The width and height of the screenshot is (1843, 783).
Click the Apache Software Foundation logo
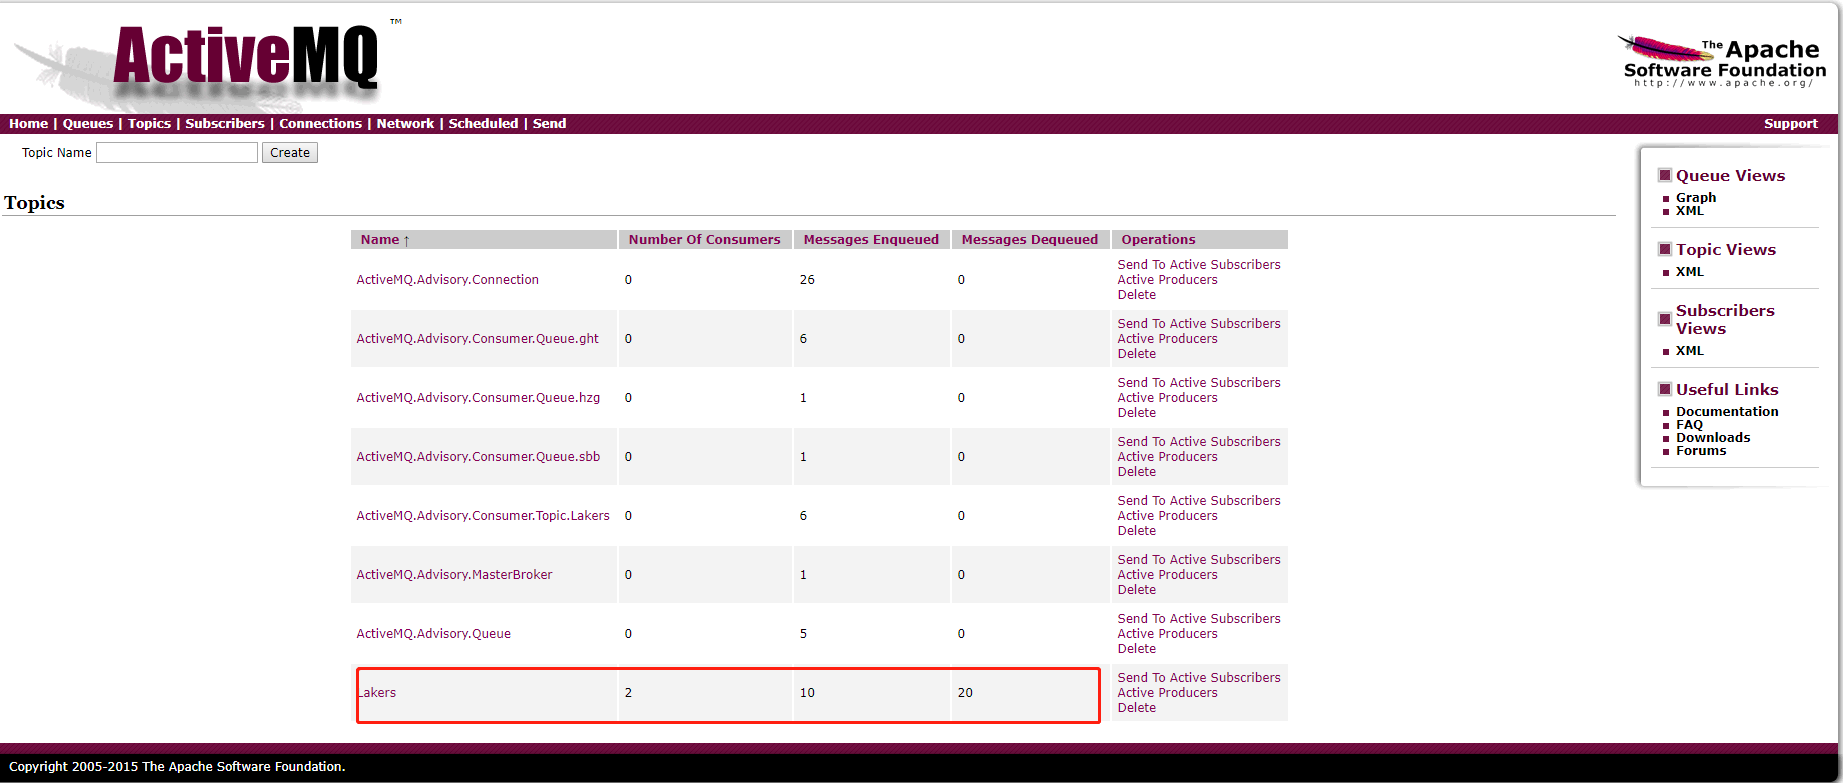1722,61
